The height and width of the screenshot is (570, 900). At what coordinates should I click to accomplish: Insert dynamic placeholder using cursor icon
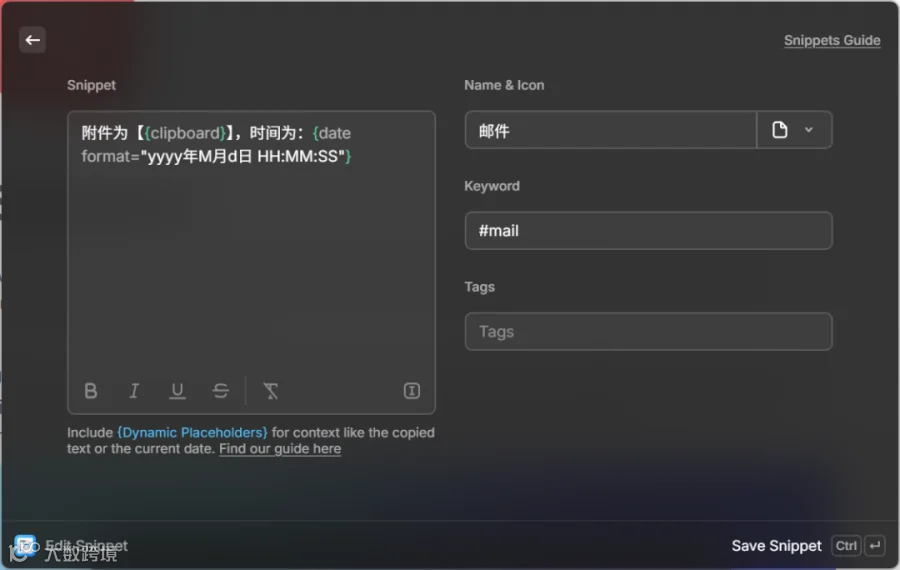(412, 391)
